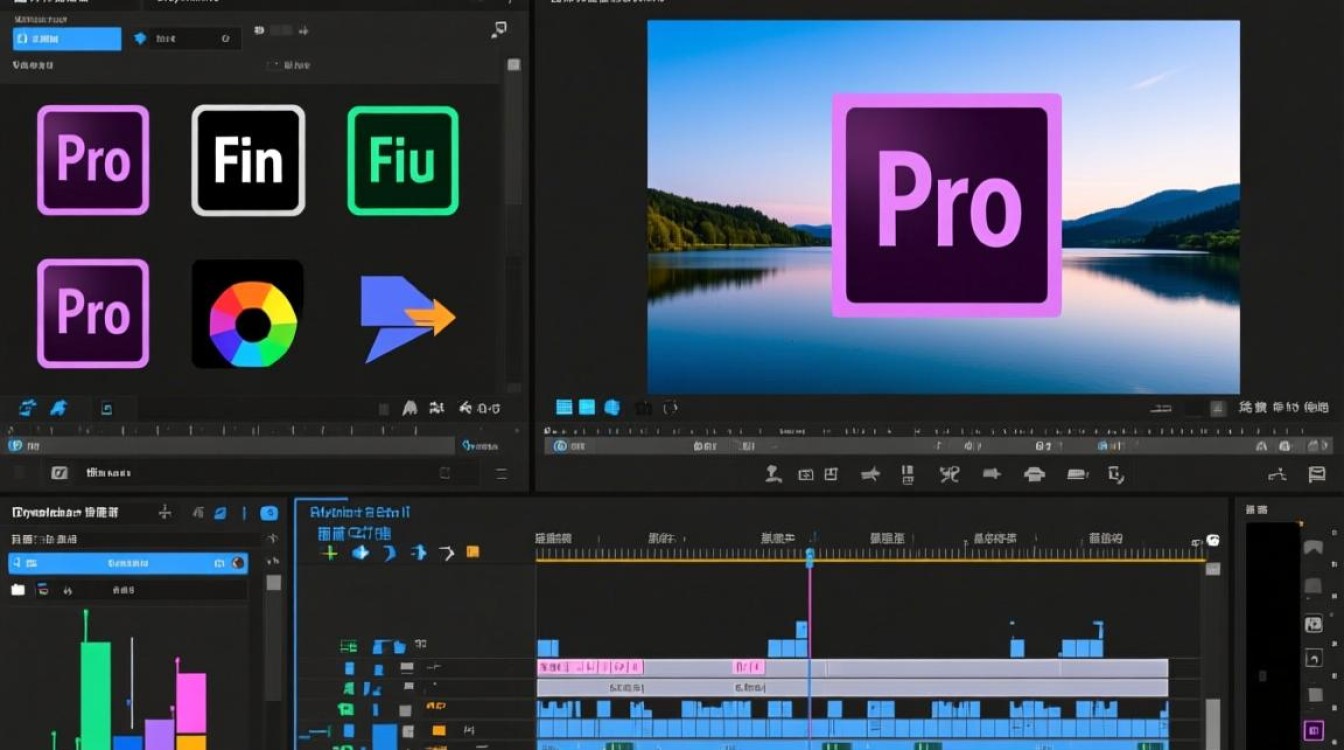
Task: Select the tall green bar in the chart
Action: point(96,695)
